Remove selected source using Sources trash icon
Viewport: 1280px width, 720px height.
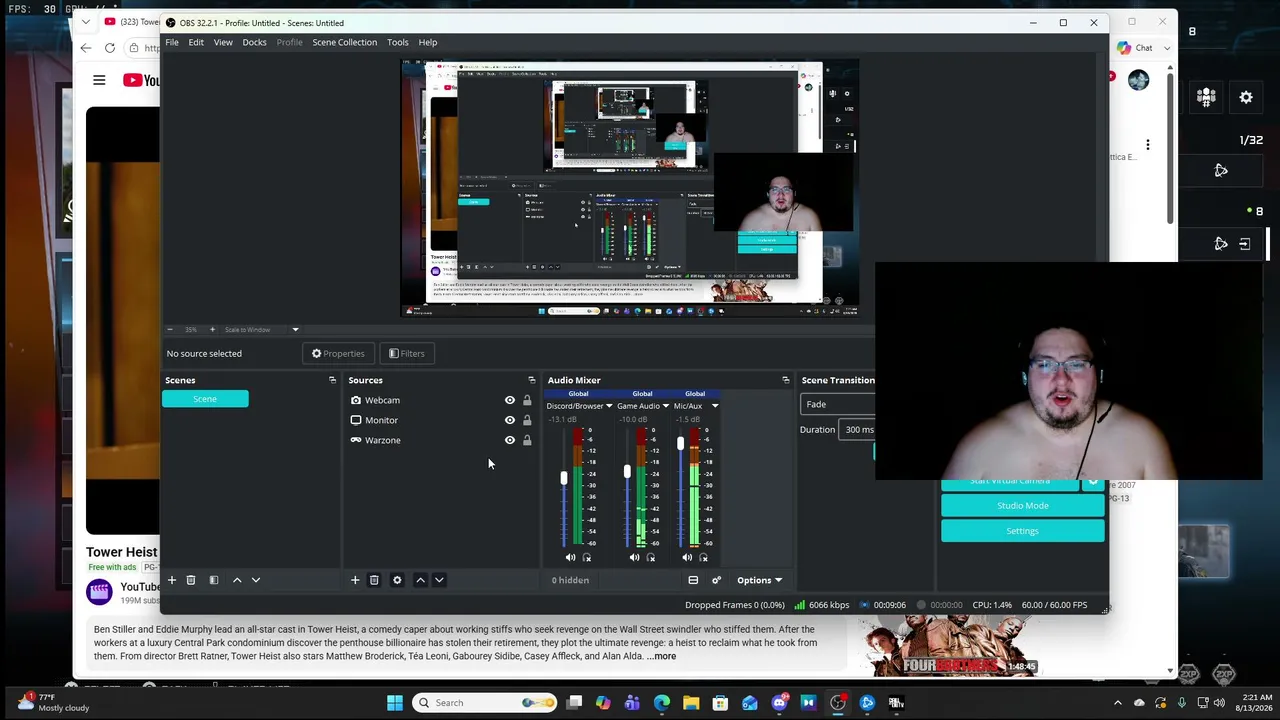374,580
